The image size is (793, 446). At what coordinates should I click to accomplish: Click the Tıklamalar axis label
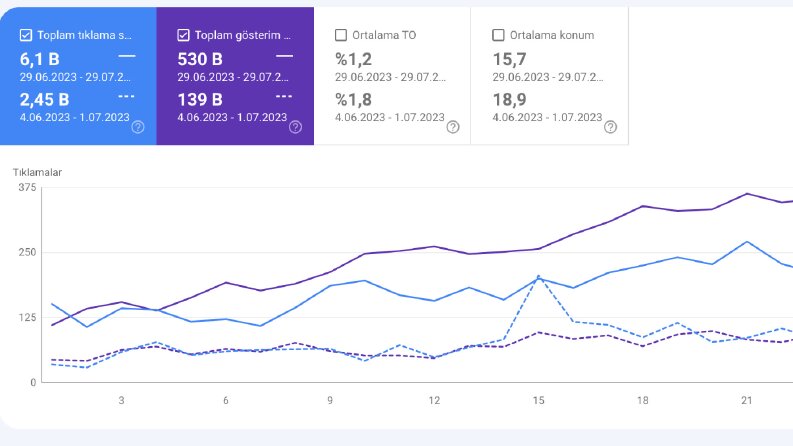click(37, 172)
